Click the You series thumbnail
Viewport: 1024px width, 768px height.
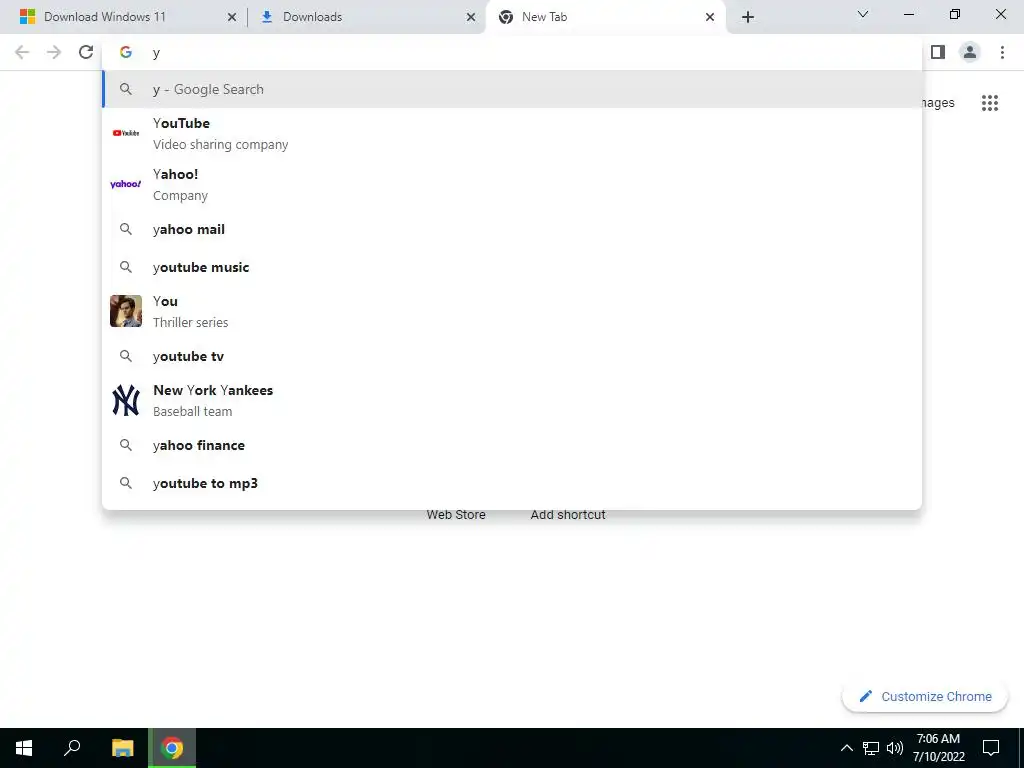[x=126, y=311]
